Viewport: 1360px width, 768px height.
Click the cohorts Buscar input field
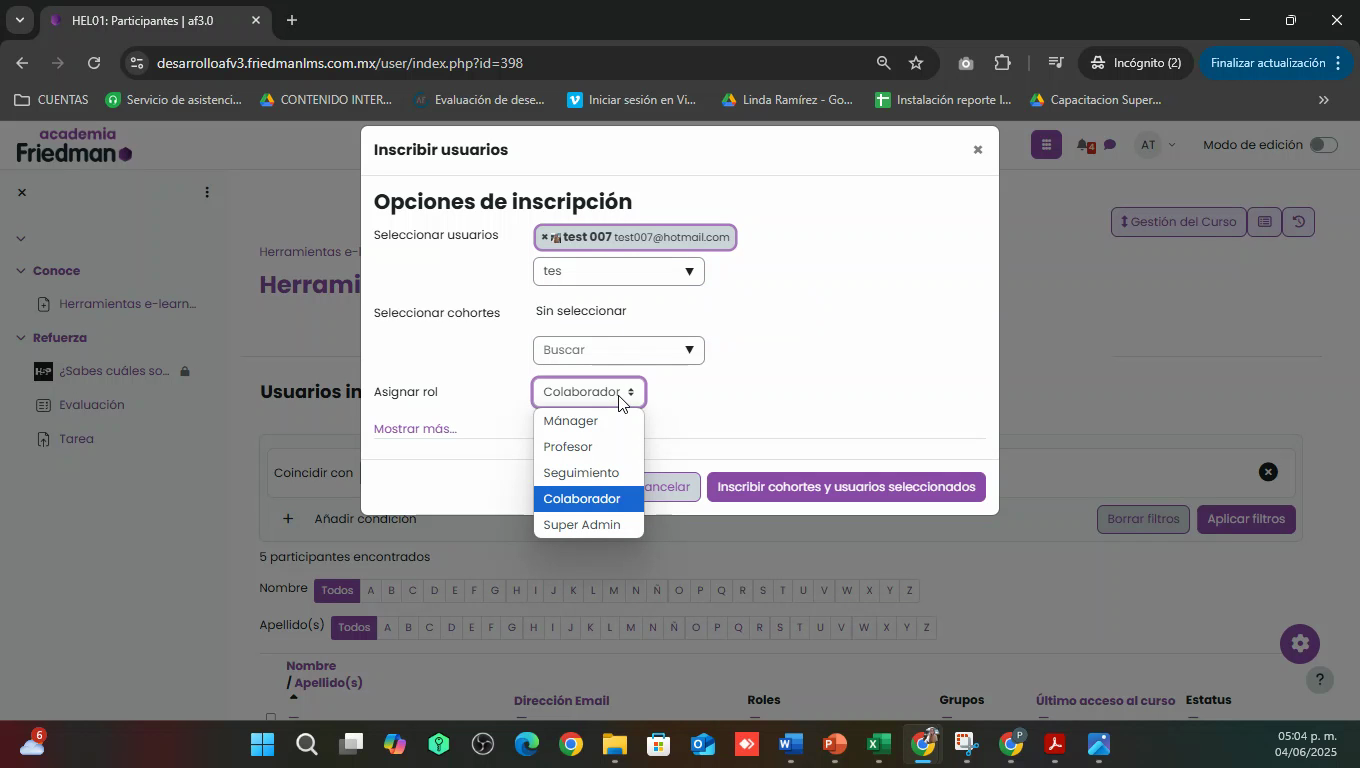(x=609, y=350)
